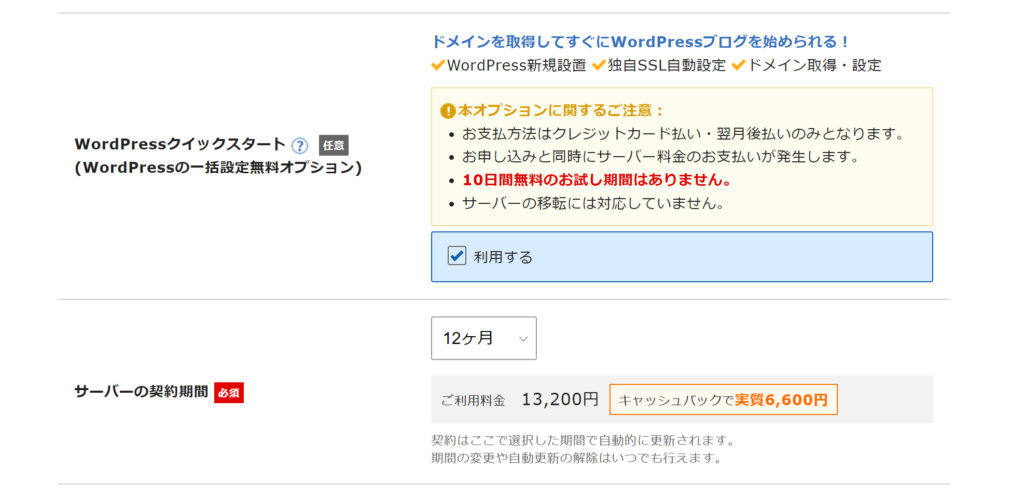
Task: Click the red 10日間無料 warning text
Action: pos(596,180)
